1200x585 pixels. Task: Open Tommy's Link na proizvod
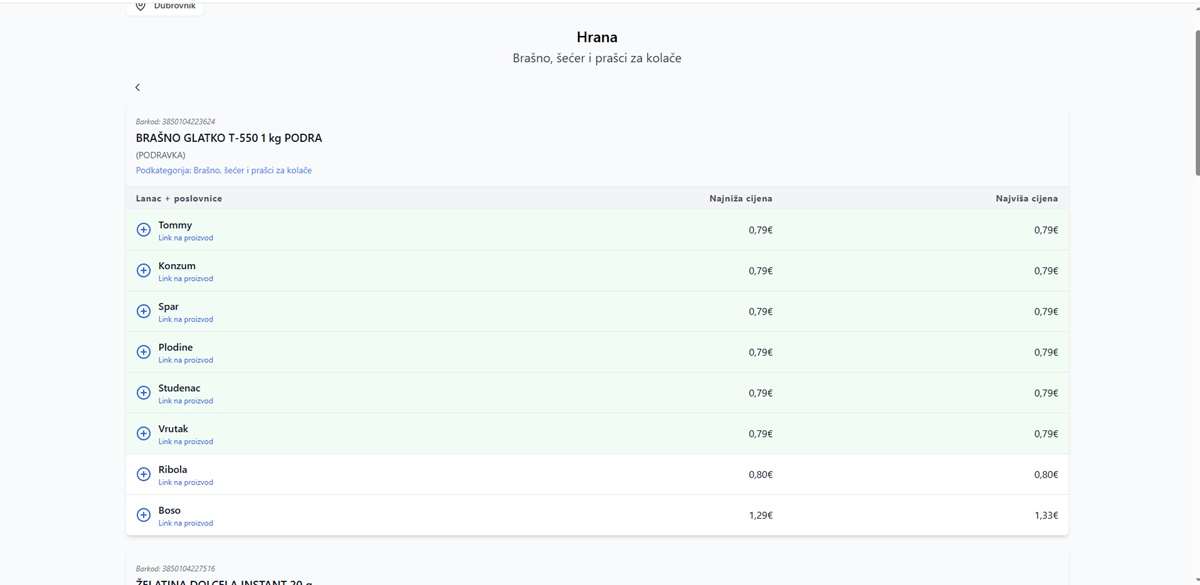coord(185,238)
